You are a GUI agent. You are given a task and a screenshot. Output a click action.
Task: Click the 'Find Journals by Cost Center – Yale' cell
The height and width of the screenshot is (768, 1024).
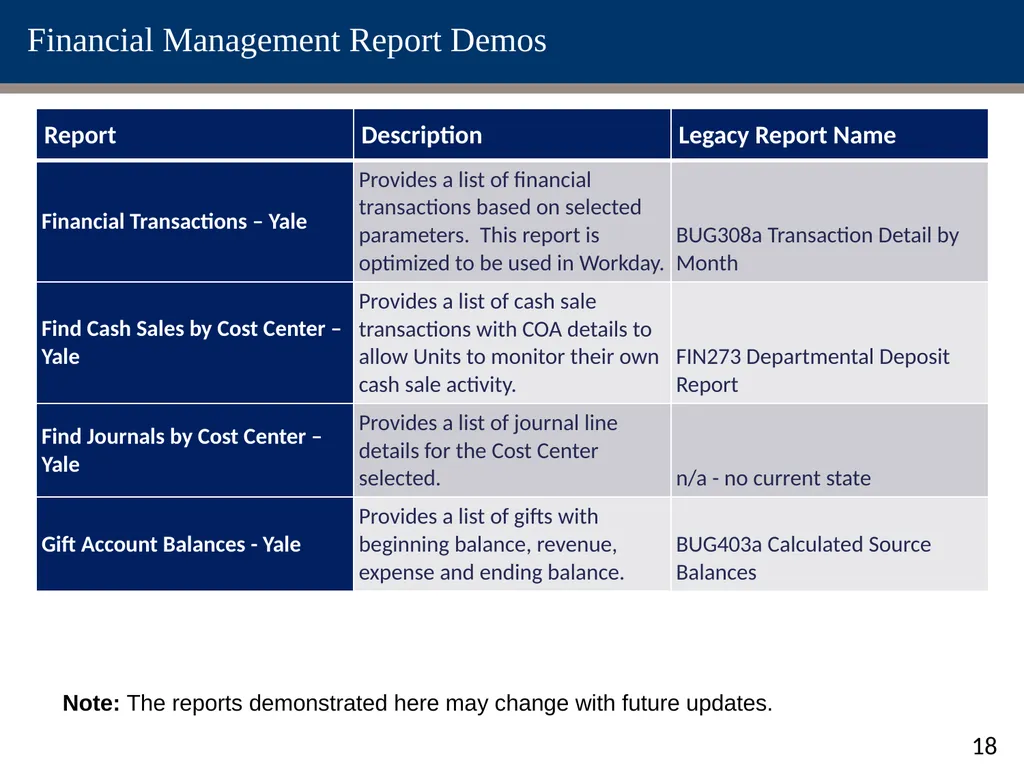tap(195, 451)
